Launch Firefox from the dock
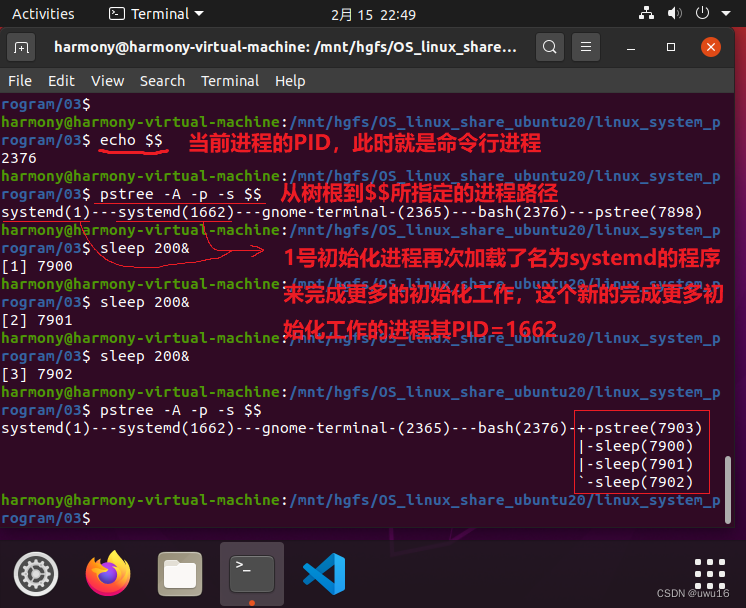This screenshot has height=608, width=746. 108,573
